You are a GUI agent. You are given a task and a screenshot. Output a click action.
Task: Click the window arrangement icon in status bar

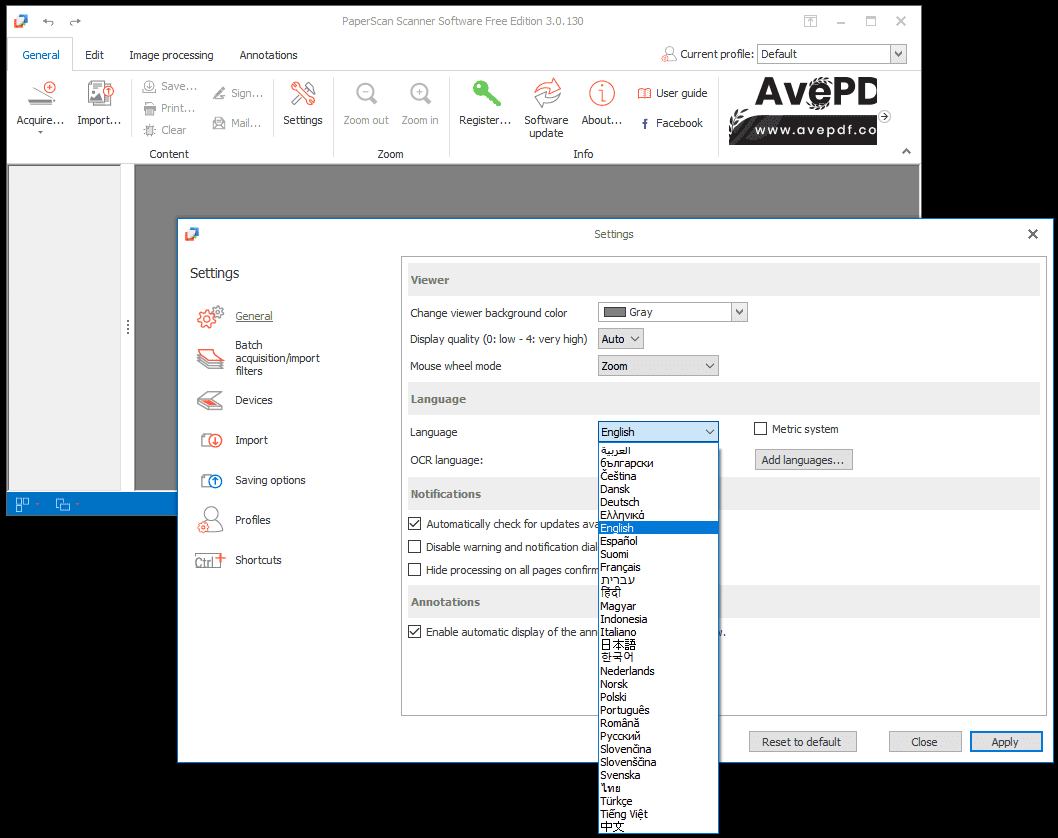coord(63,504)
